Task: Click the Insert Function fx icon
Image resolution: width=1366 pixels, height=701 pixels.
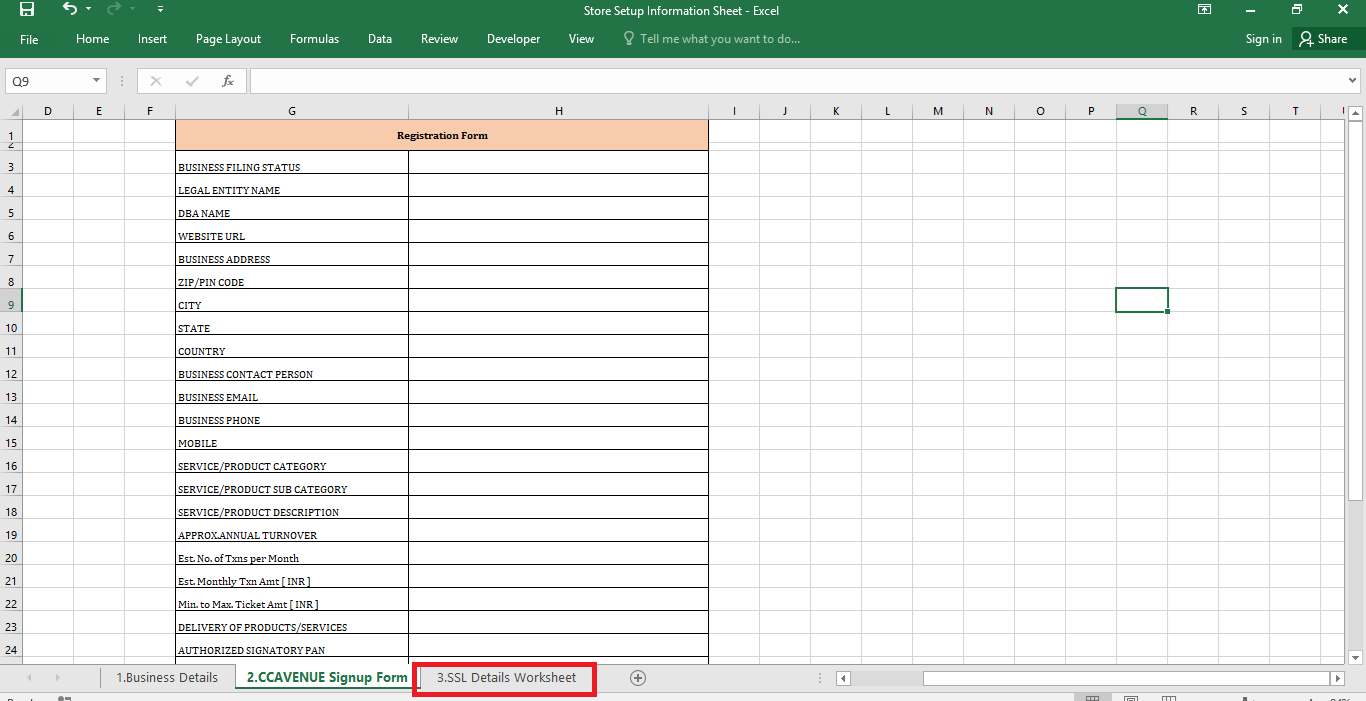Action: click(228, 81)
